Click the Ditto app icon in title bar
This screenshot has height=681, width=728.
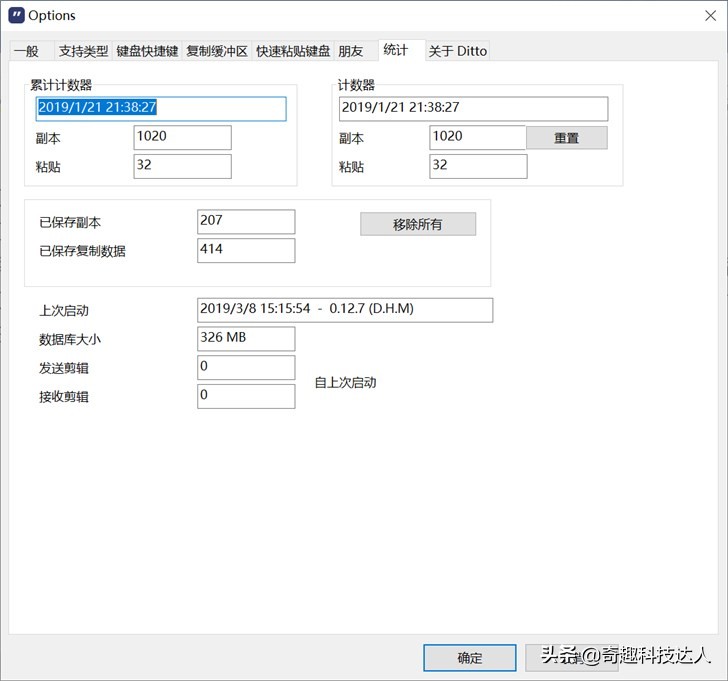(x=16, y=15)
